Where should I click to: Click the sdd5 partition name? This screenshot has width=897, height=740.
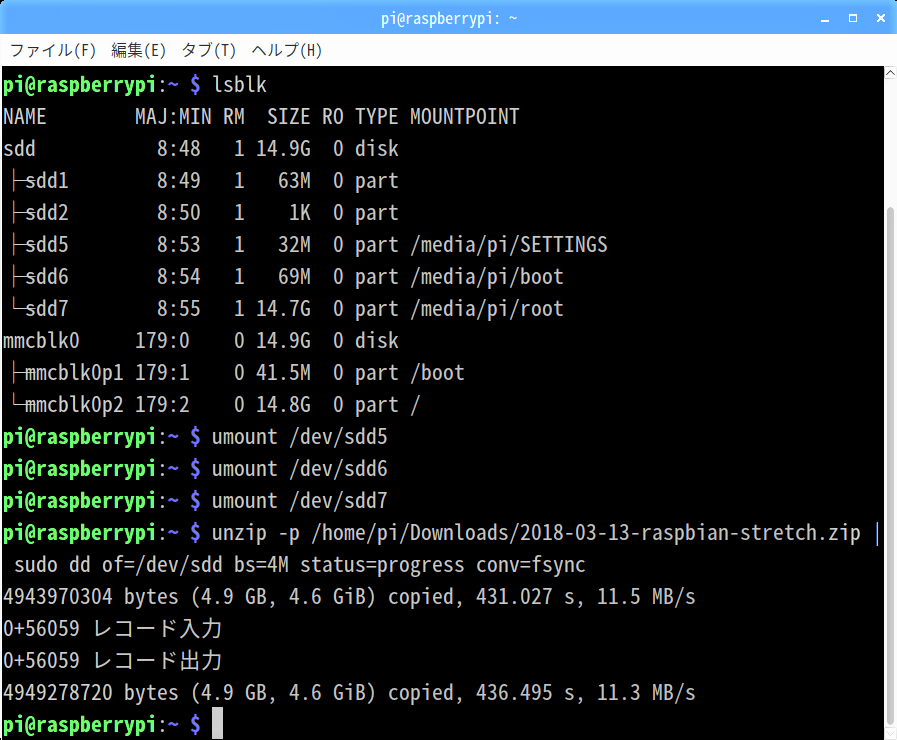coord(47,245)
